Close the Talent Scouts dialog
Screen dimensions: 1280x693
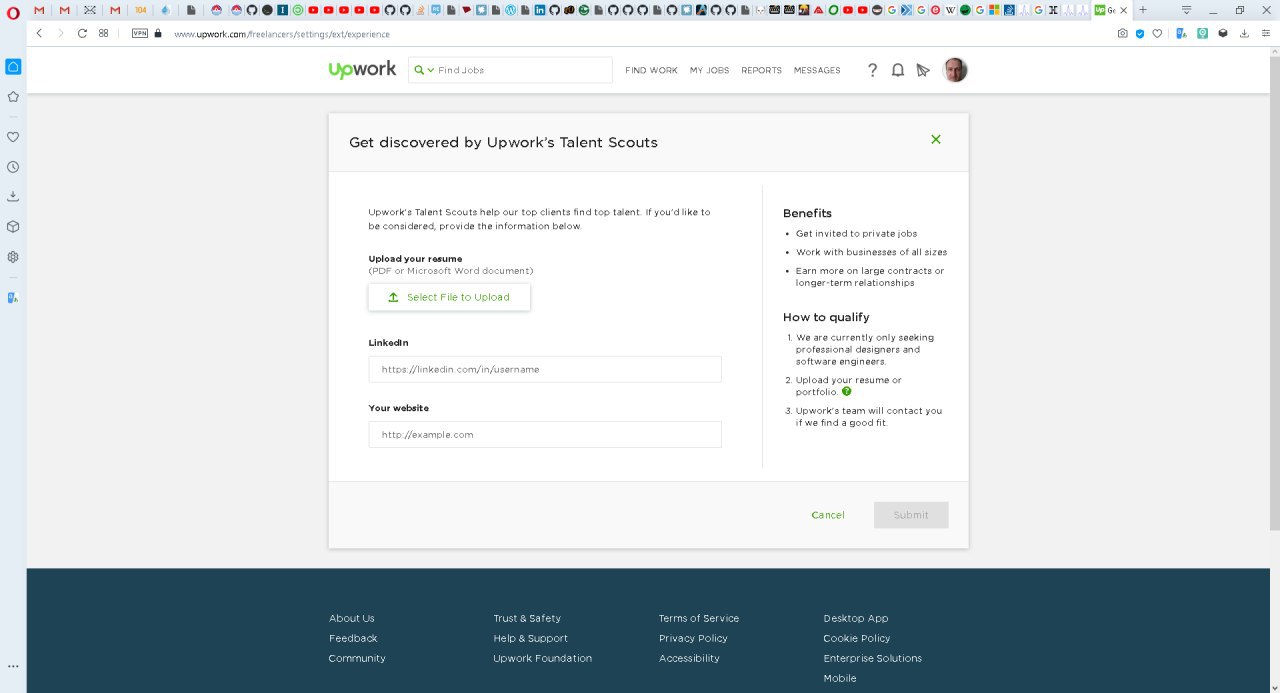pyautogui.click(x=936, y=139)
